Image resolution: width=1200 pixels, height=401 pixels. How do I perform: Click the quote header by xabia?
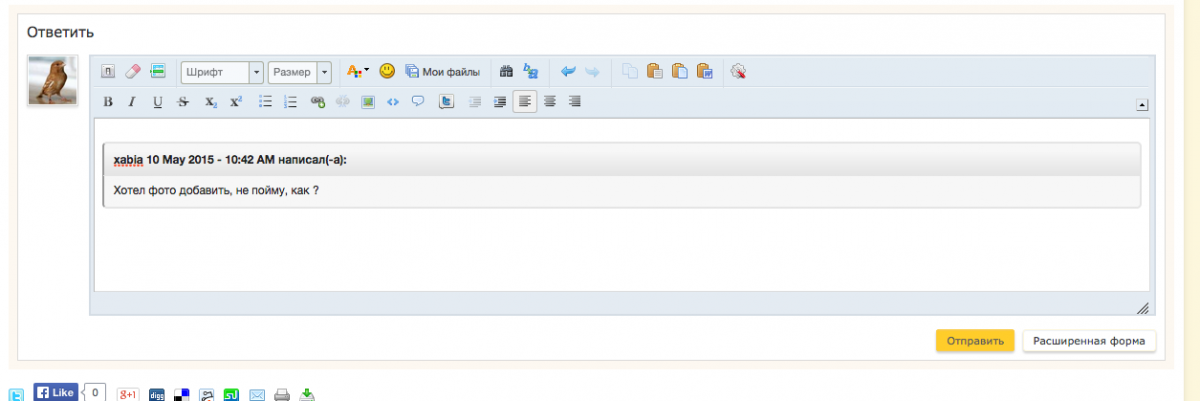tap(622, 160)
